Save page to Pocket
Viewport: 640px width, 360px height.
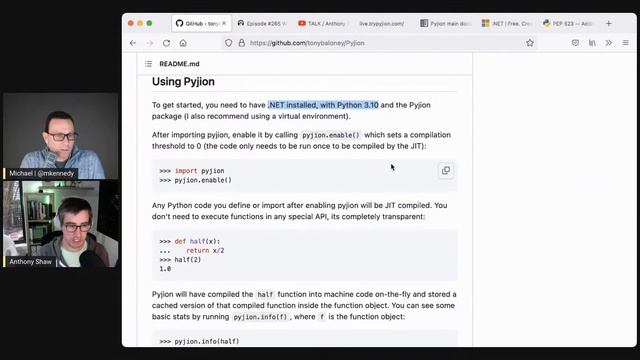[x=575, y=43]
